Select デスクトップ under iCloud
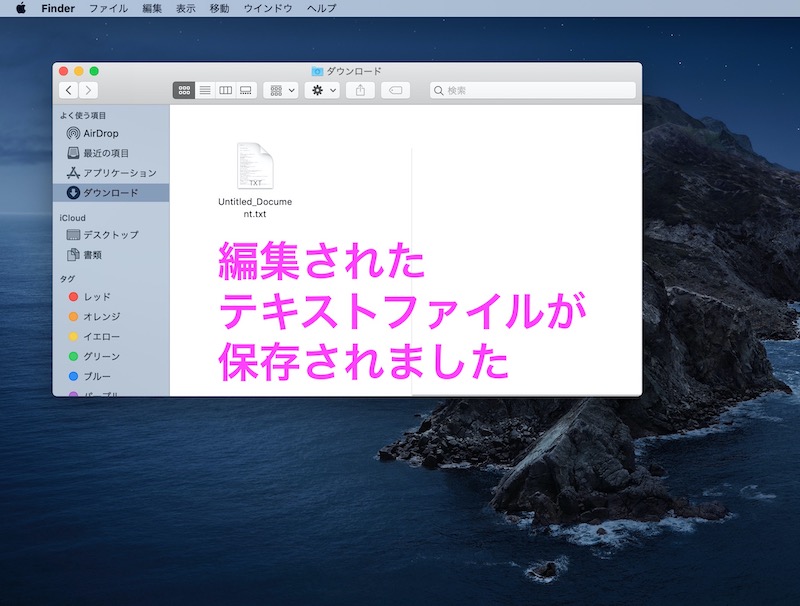This screenshot has height=606, width=800. coord(110,235)
